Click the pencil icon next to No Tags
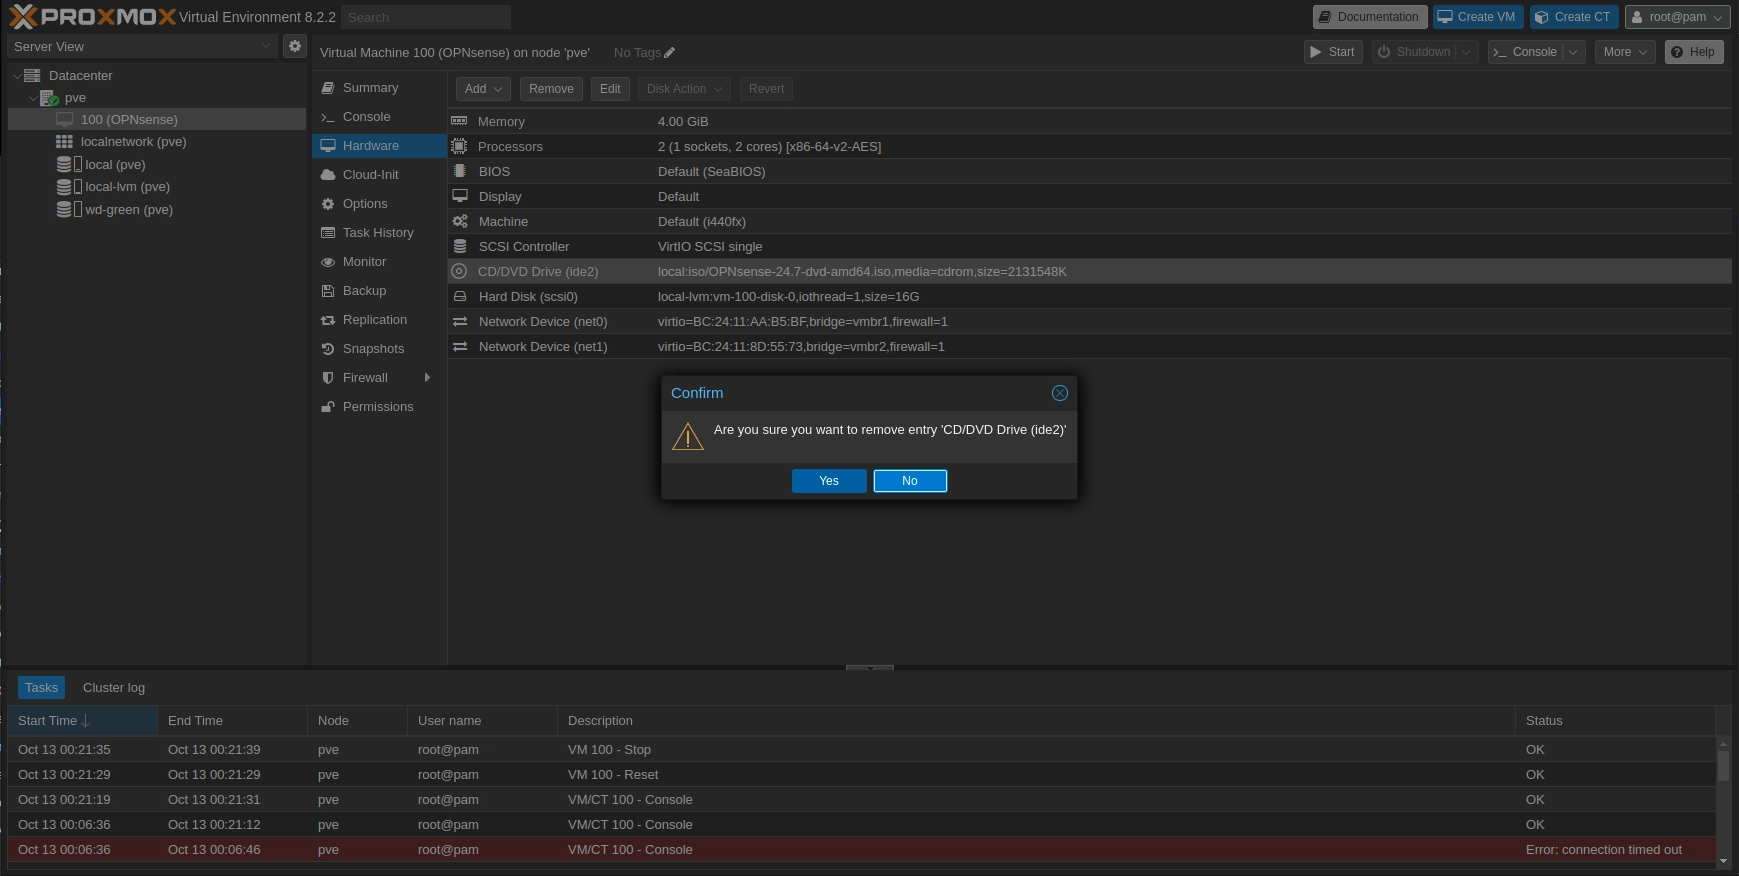 tap(670, 53)
